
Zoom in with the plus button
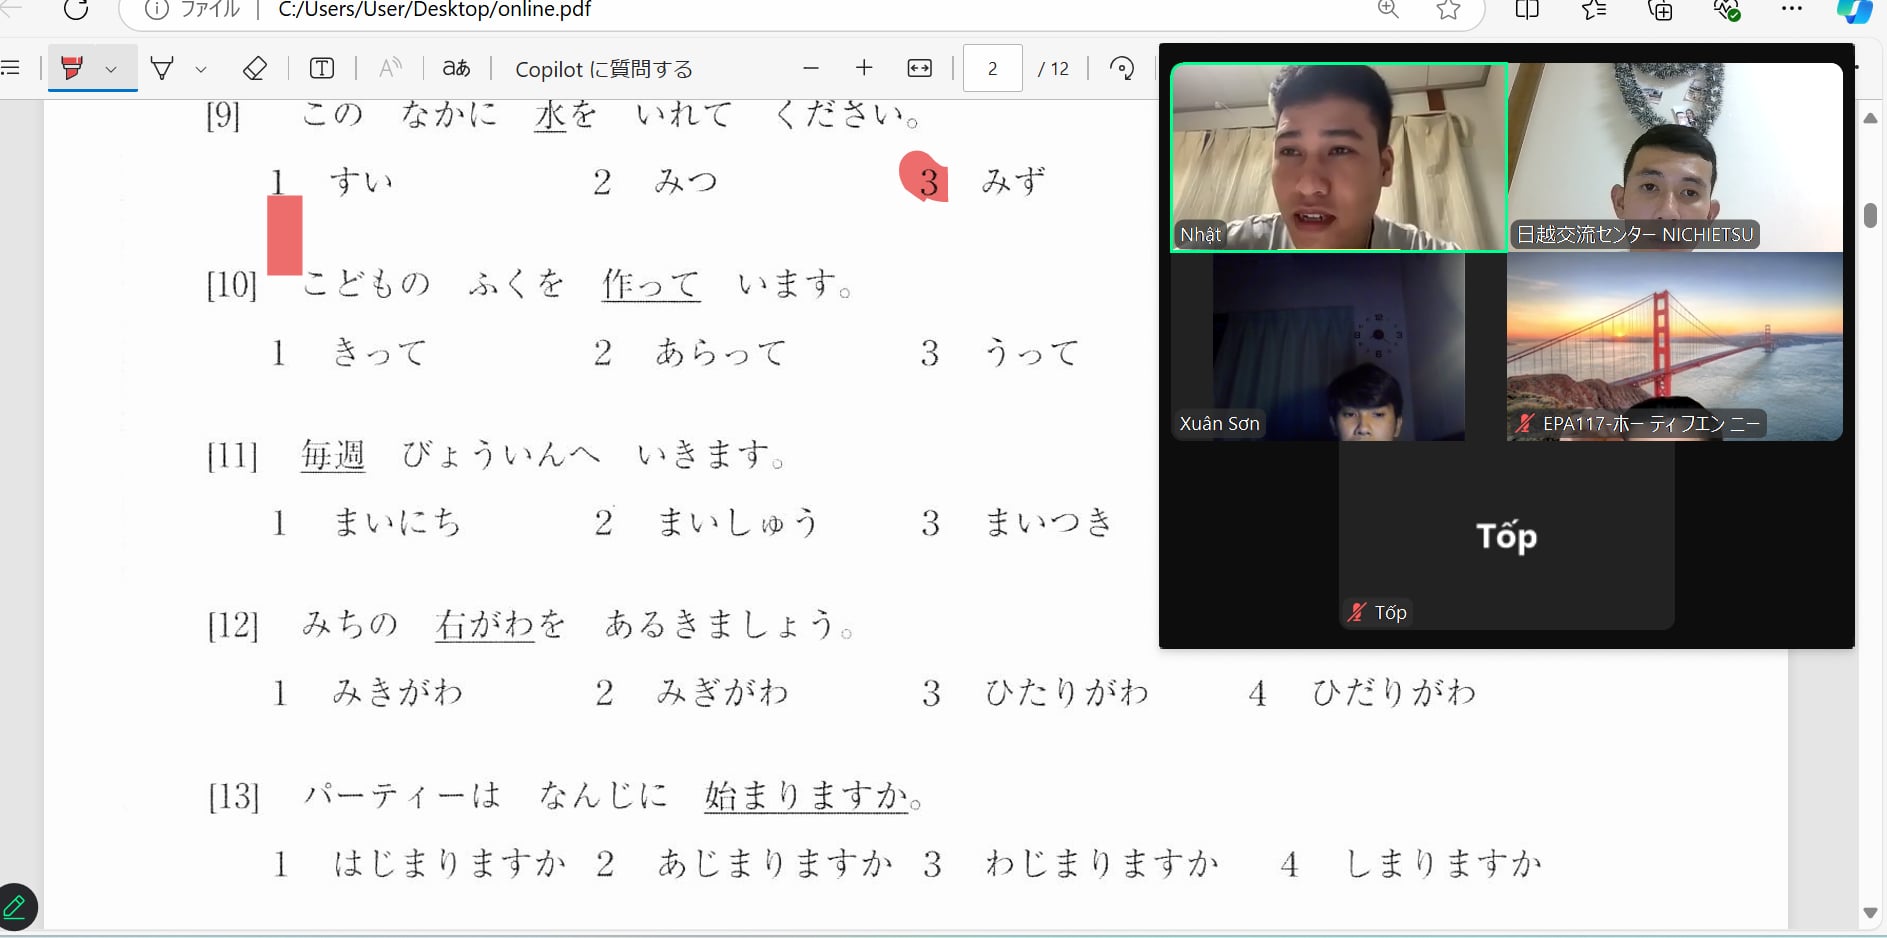(864, 68)
